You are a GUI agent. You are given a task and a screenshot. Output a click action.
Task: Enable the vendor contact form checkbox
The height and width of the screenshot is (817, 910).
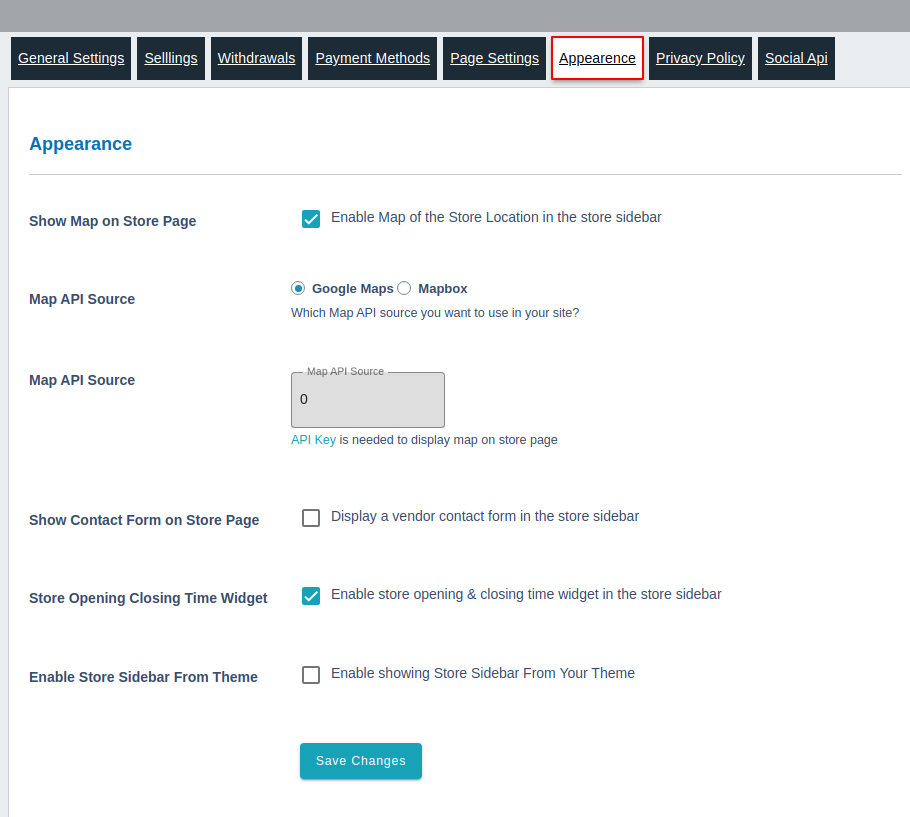point(311,517)
